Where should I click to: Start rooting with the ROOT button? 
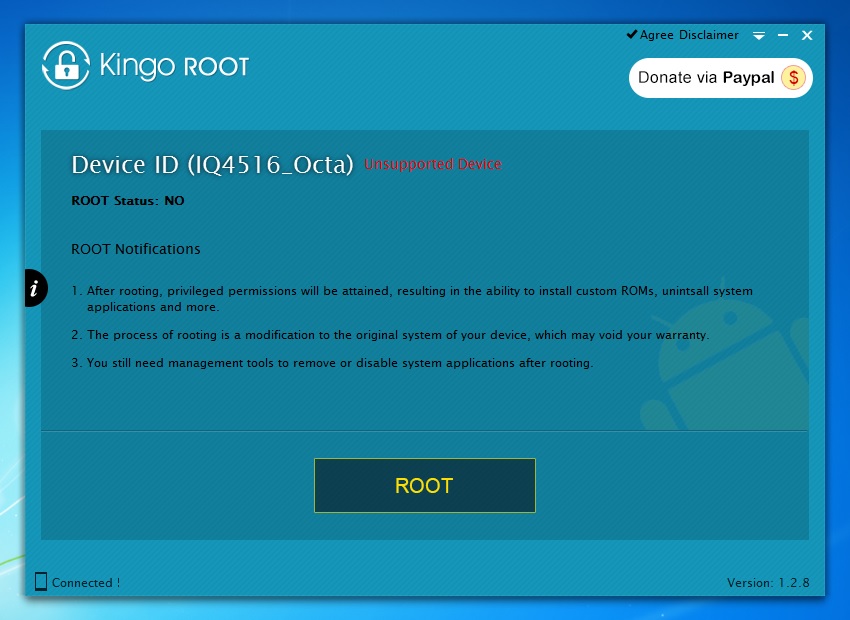click(x=424, y=486)
